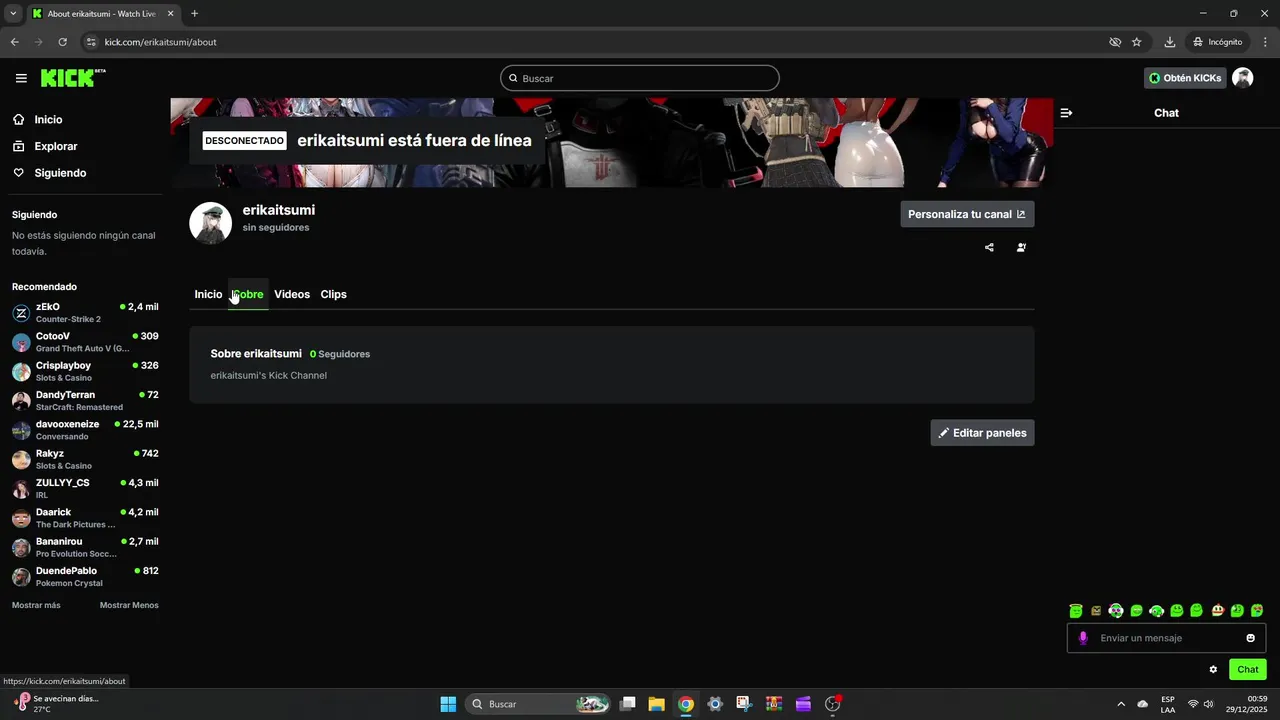Open ZULLYY_CS recommended channel

pyautogui.click(x=85, y=489)
